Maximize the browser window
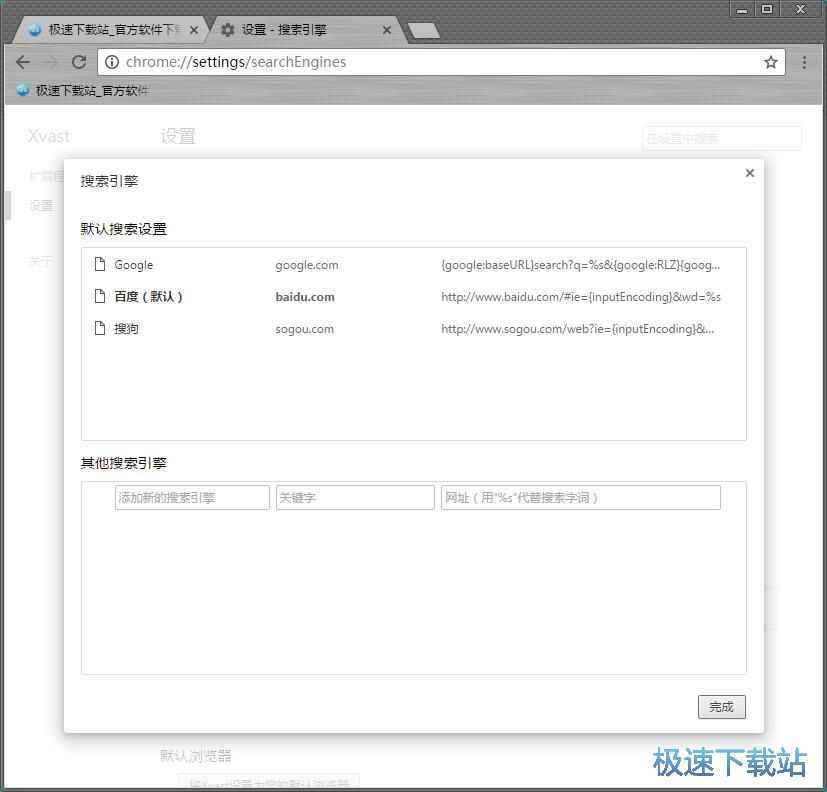This screenshot has width=827, height=792. 767,9
